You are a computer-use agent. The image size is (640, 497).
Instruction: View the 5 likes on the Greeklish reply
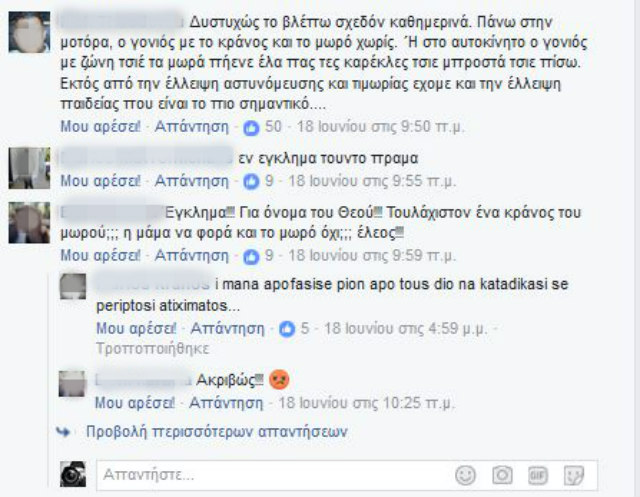pyautogui.click(x=287, y=328)
